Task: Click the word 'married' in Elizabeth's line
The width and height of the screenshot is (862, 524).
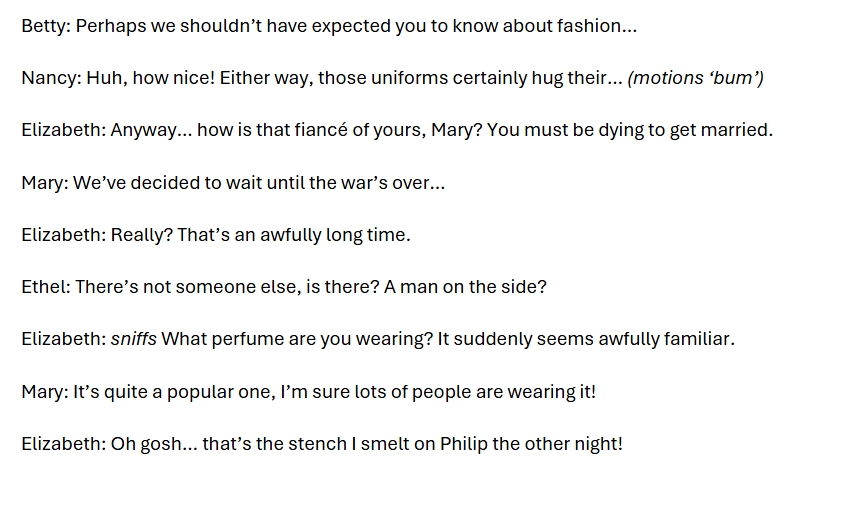Action: (x=736, y=130)
